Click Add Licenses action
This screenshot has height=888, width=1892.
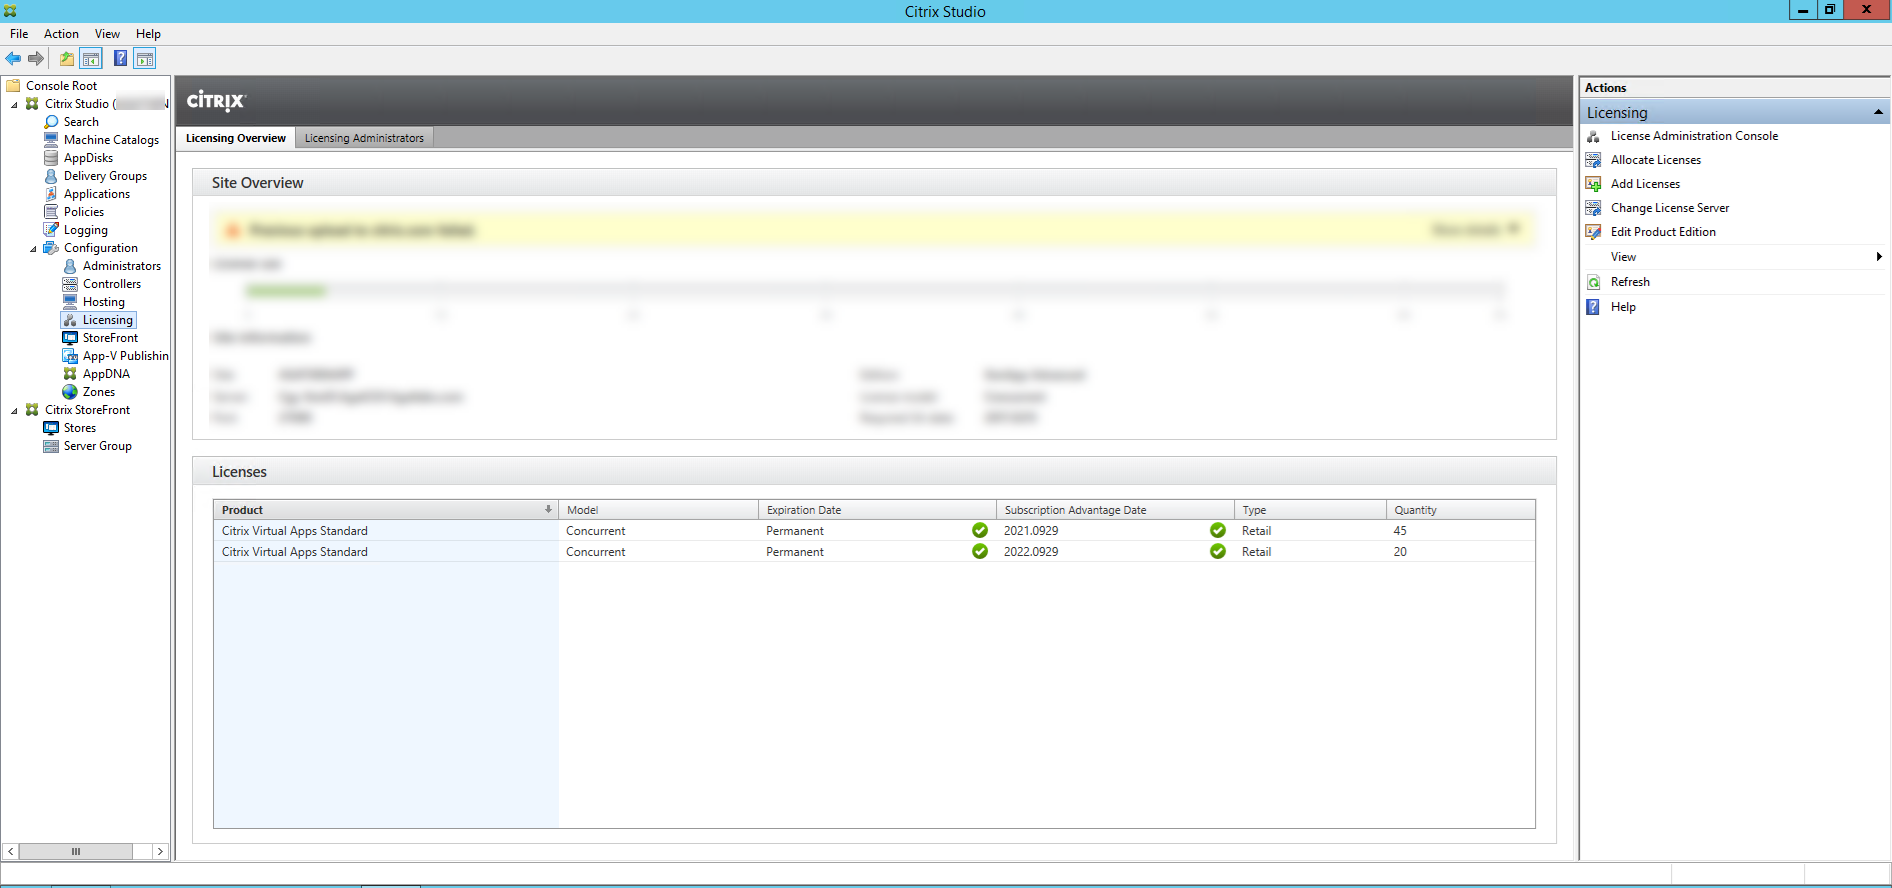tap(1645, 184)
